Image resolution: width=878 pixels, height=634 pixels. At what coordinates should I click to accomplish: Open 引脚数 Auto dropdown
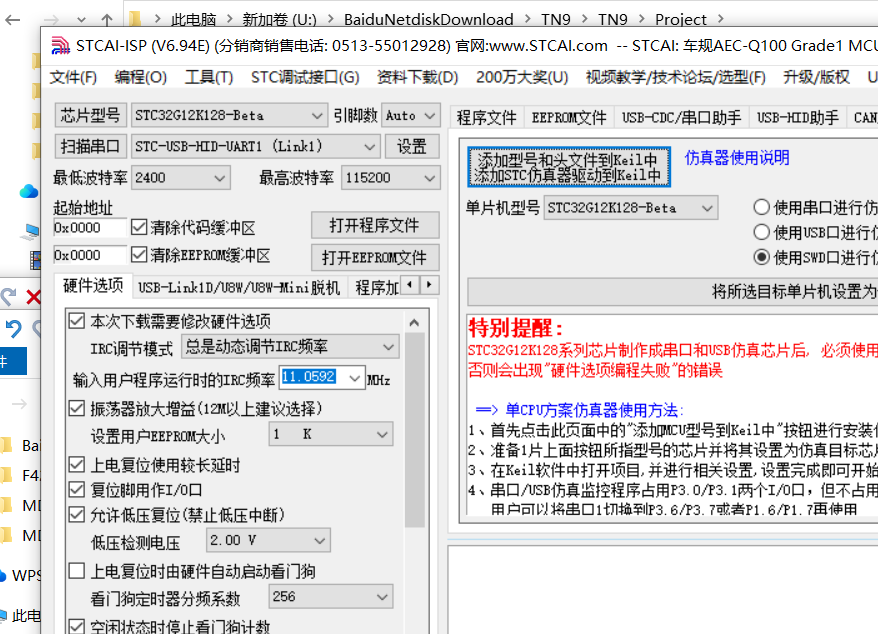410,115
